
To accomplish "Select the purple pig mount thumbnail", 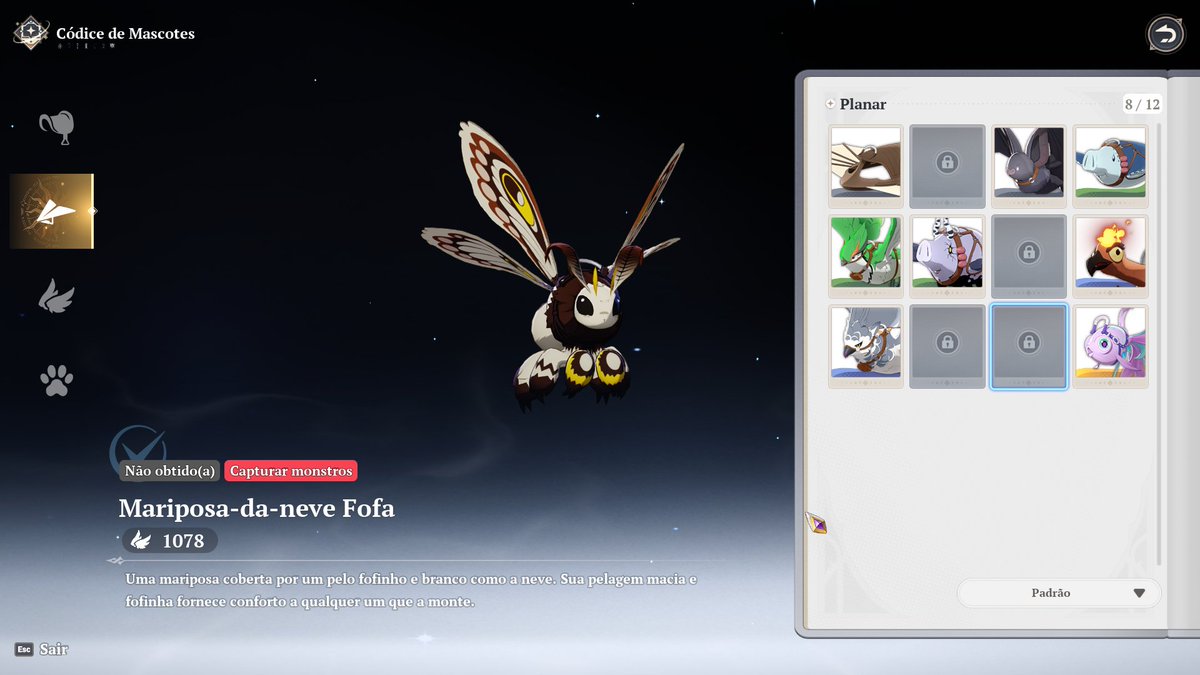I will pos(947,256).
